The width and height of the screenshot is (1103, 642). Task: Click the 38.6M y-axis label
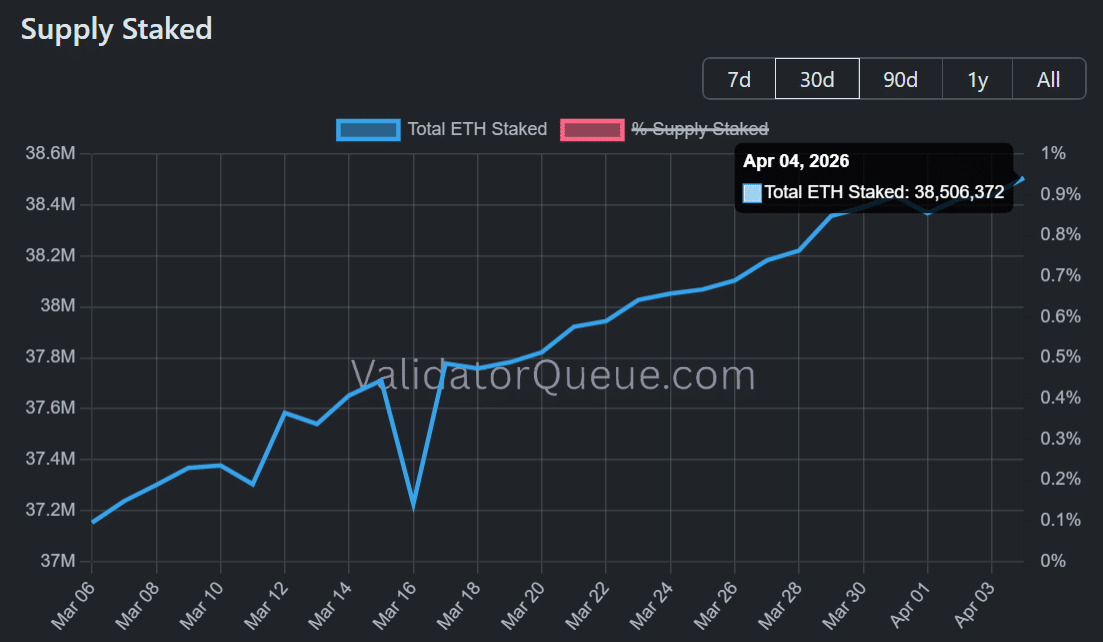coord(50,154)
